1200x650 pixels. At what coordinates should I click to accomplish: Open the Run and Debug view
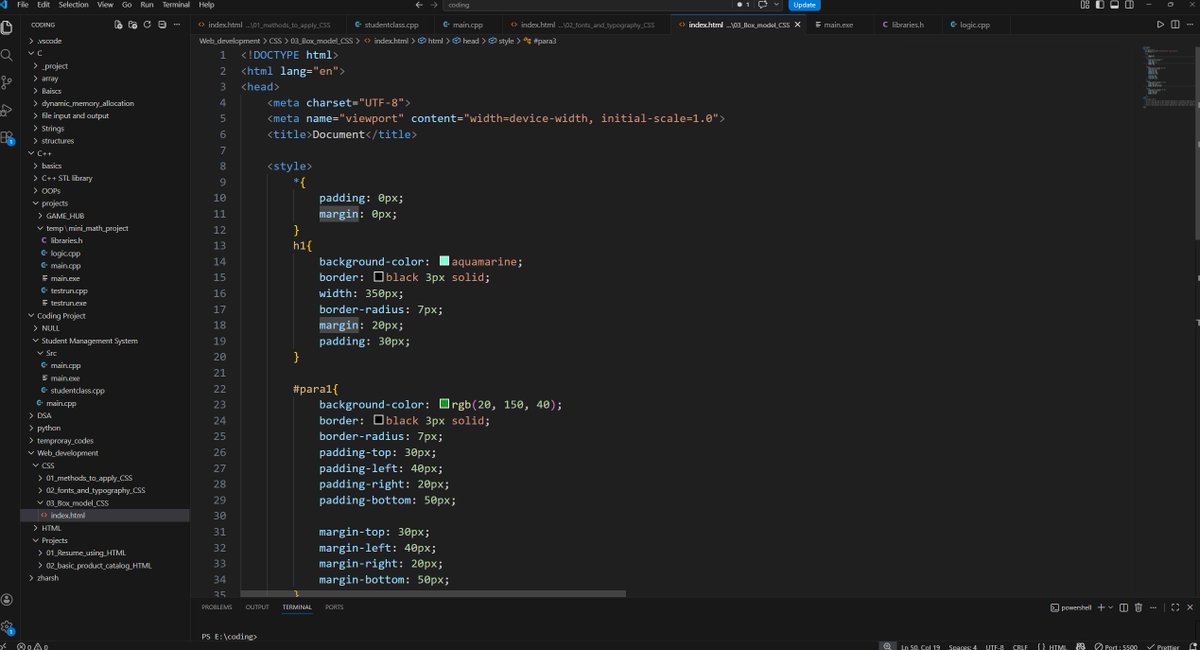[x=7, y=110]
